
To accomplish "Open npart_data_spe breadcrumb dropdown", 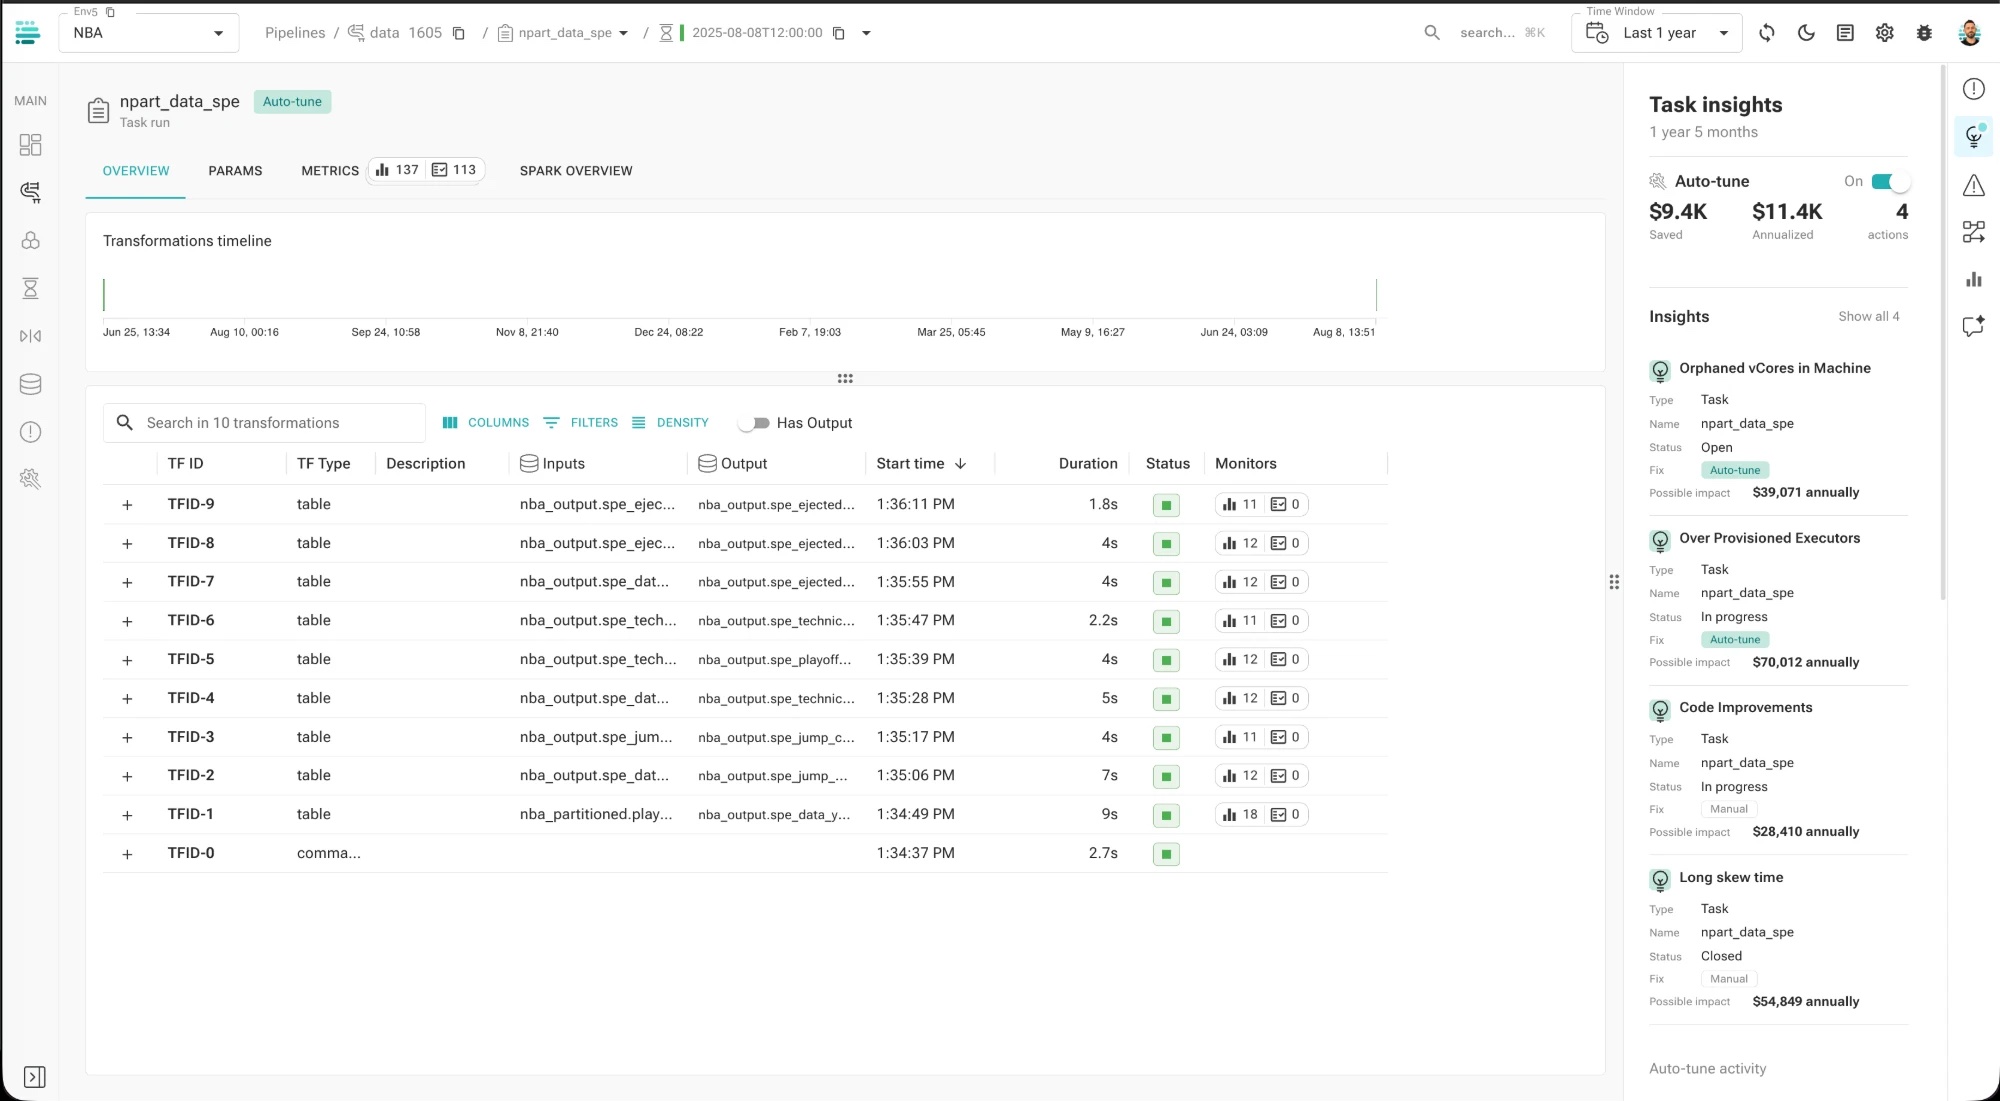I will pyautogui.click(x=624, y=33).
